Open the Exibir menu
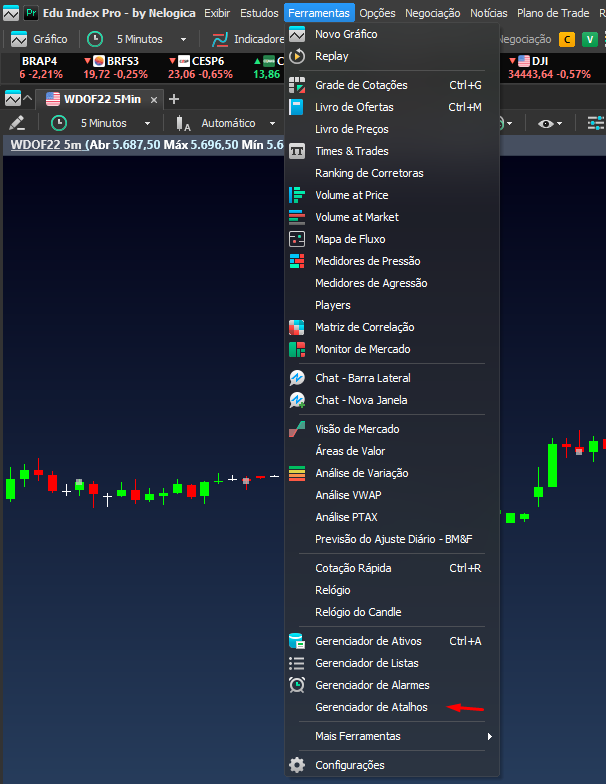Viewport: 606px width, 784px height. click(217, 13)
